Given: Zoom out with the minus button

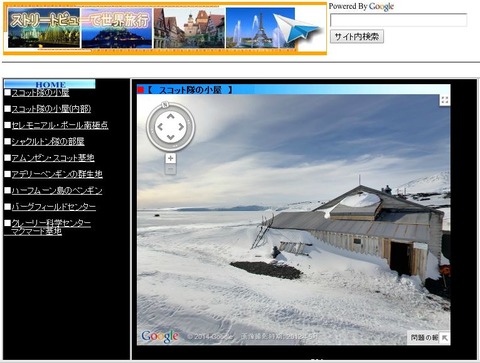Looking at the screenshot, I should (x=171, y=169).
